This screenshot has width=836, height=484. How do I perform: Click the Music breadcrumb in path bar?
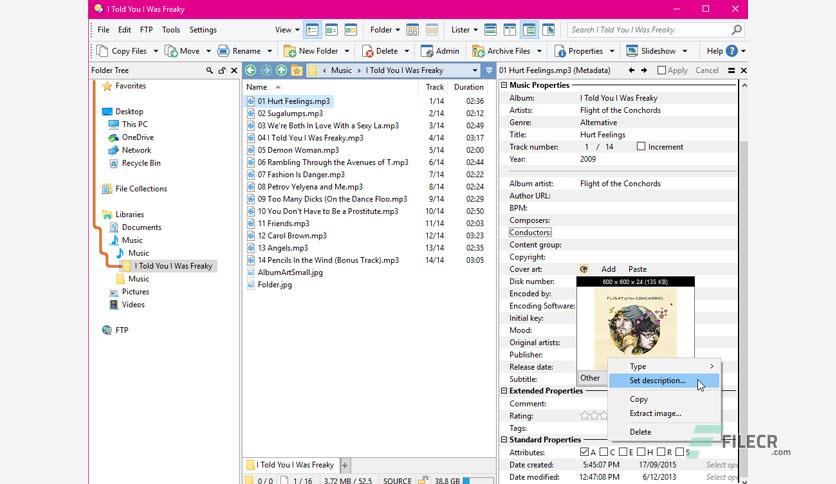point(341,70)
